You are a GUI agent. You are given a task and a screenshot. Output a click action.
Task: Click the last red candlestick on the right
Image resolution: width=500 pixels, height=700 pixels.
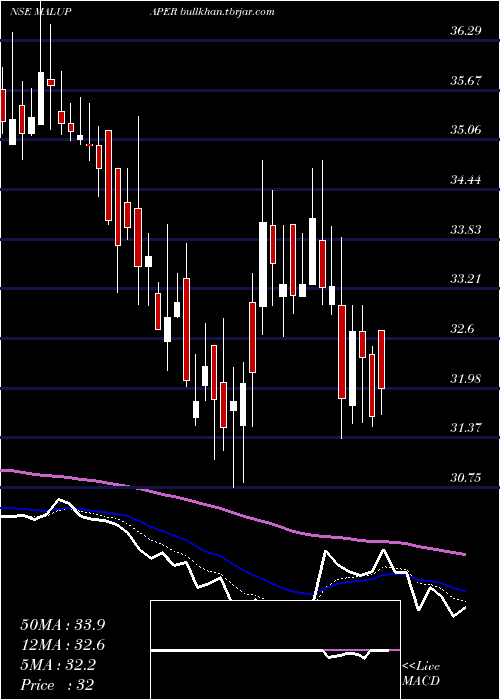click(382, 359)
